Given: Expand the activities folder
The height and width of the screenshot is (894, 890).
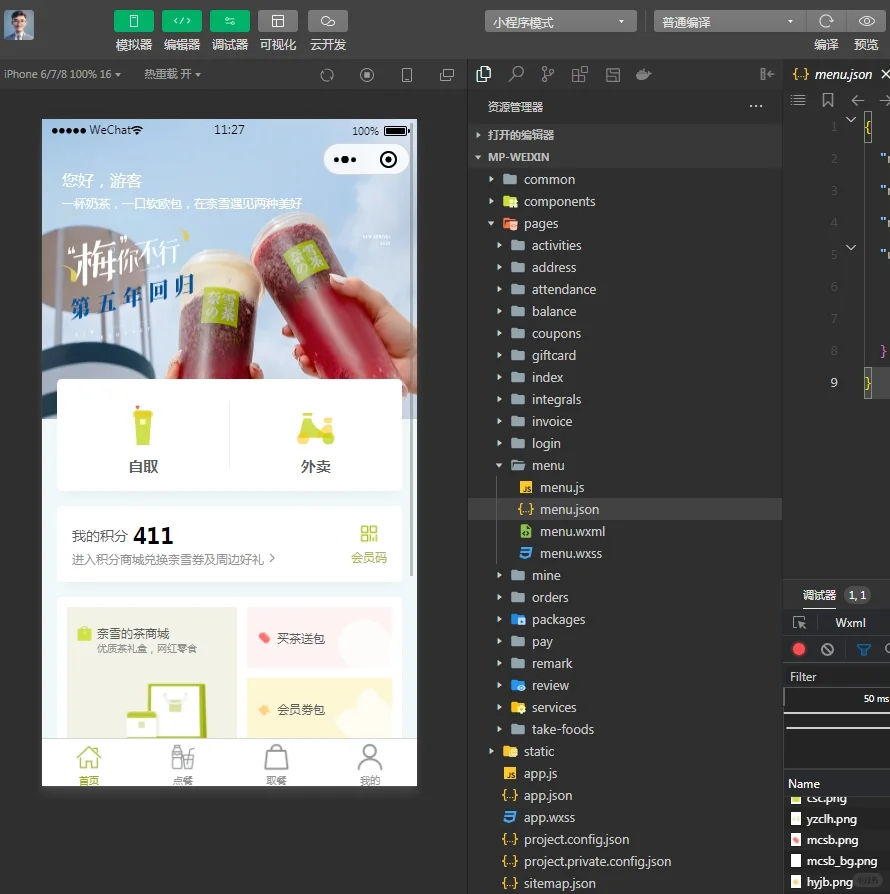Looking at the screenshot, I should (x=625, y=245).
